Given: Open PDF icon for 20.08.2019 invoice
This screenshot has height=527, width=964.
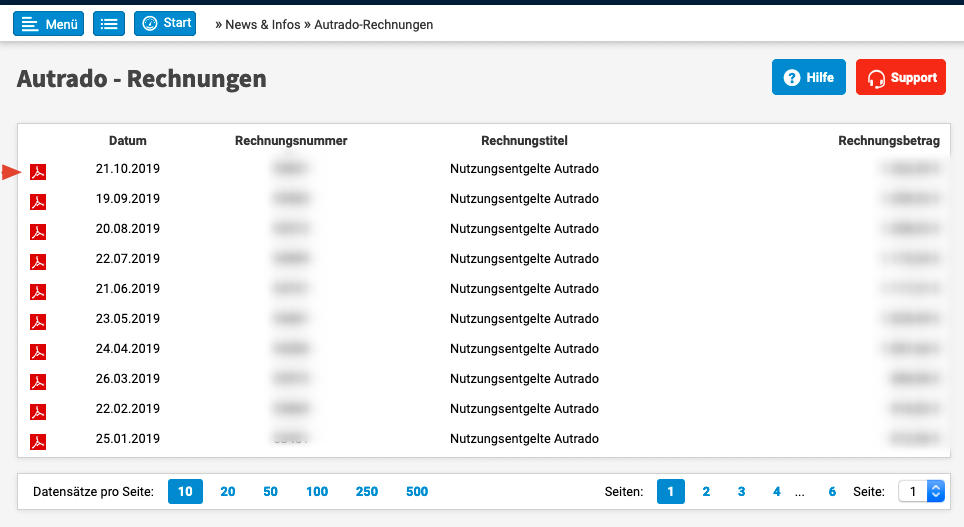Looking at the screenshot, I should [x=38, y=233].
